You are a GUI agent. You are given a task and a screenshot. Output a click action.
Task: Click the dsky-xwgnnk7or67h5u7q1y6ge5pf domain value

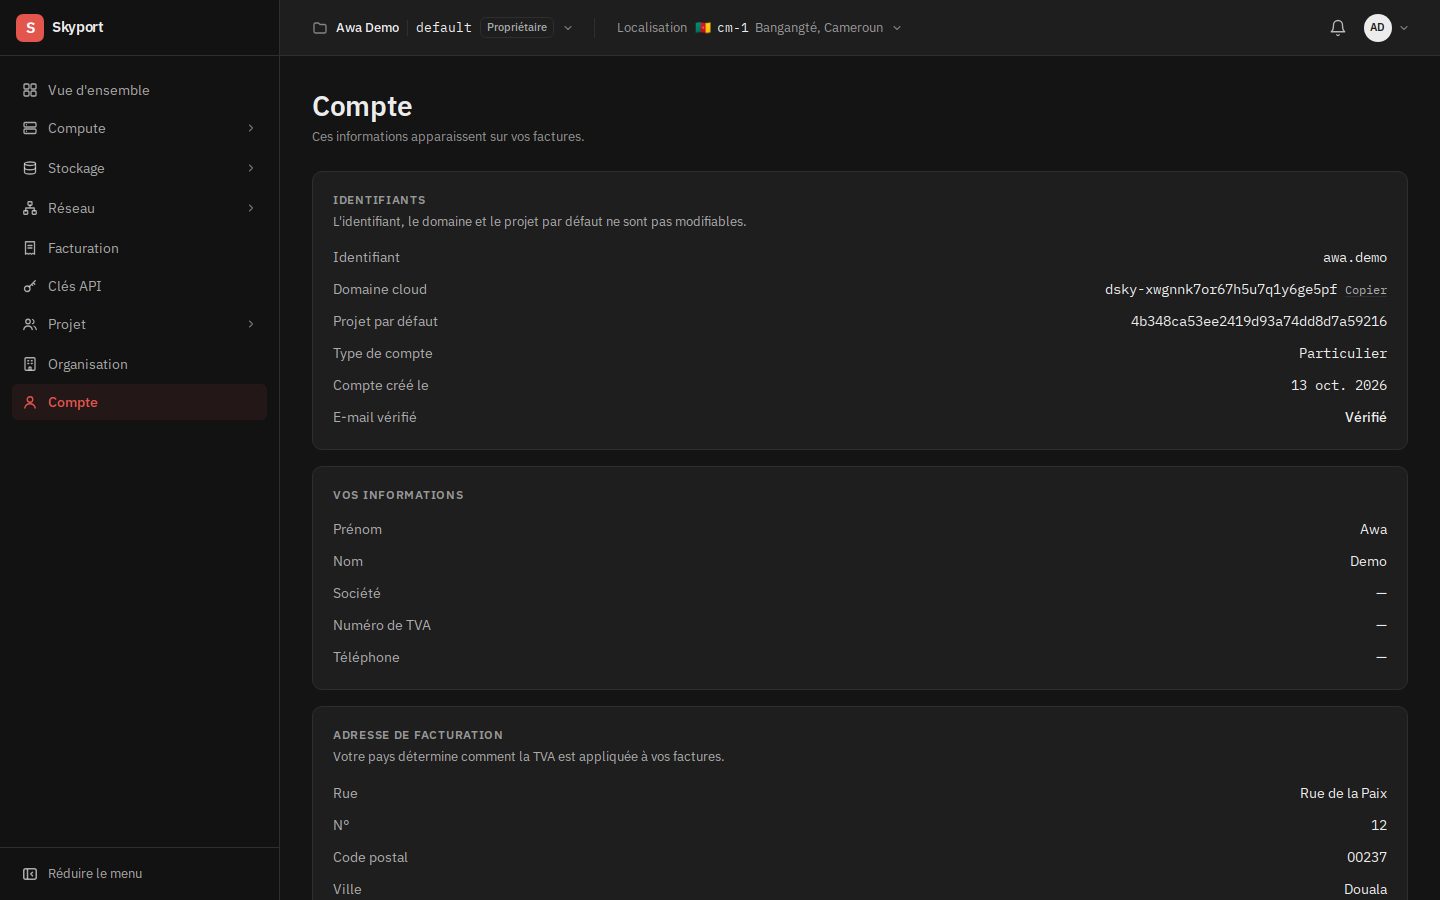tap(1221, 290)
